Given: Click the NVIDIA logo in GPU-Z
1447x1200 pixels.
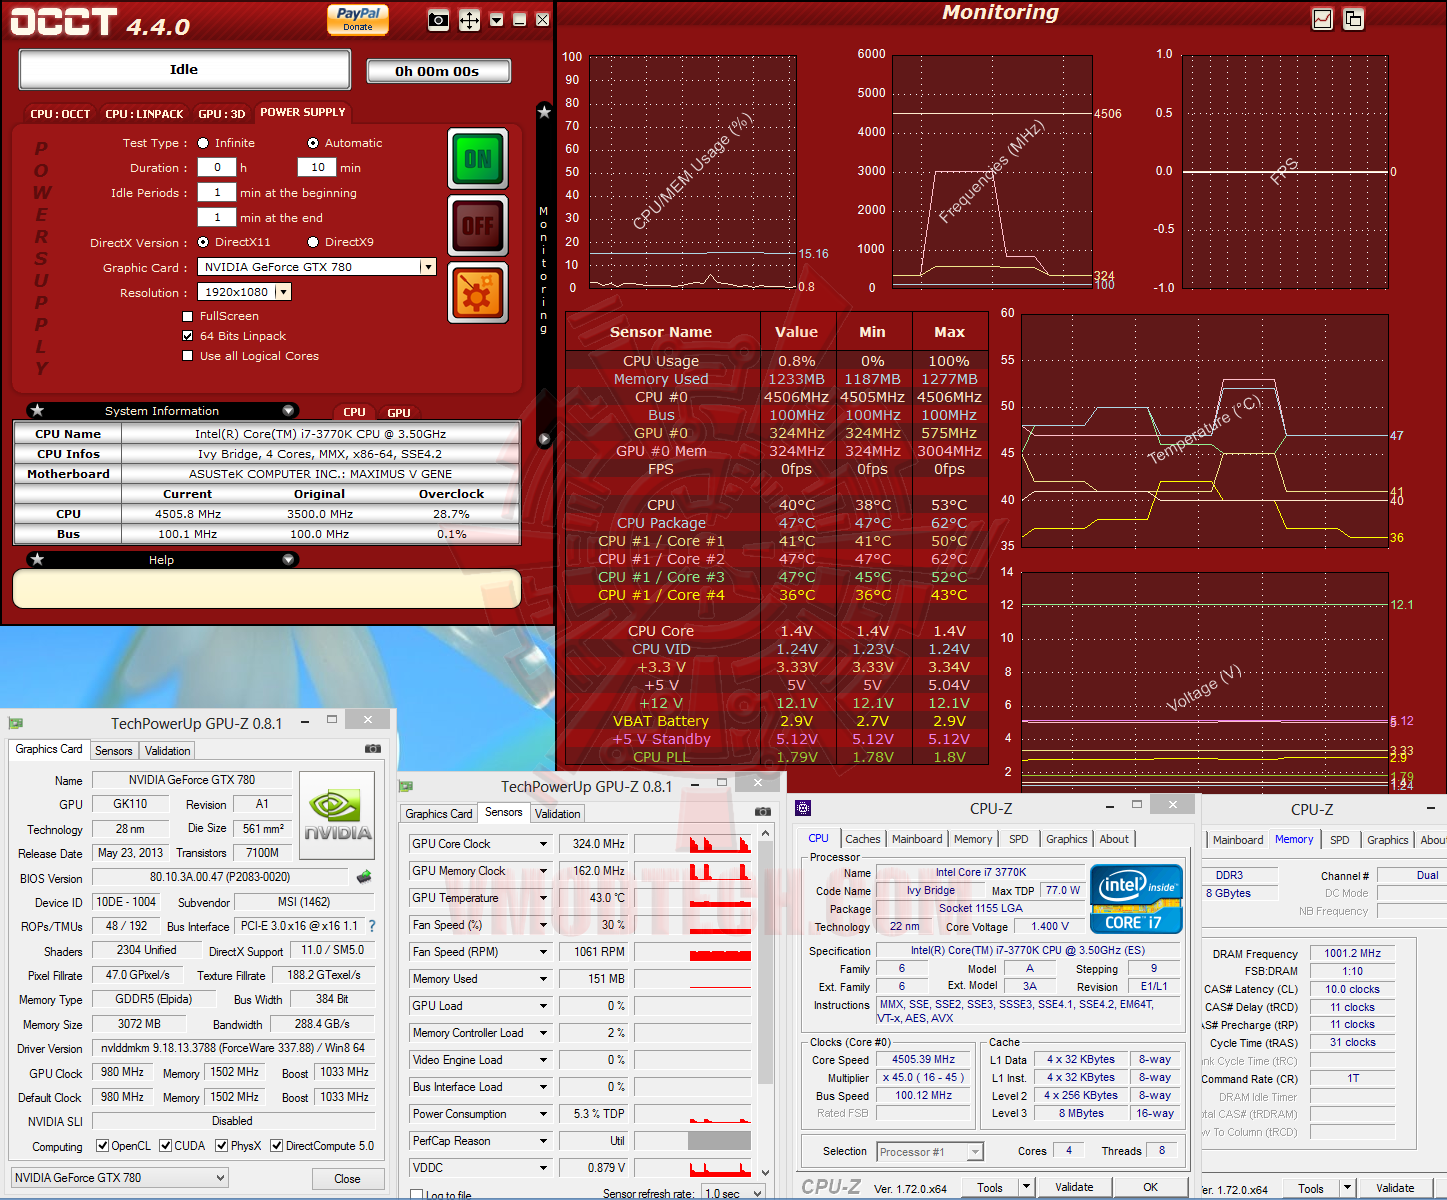Looking at the screenshot, I should pos(338,815).
